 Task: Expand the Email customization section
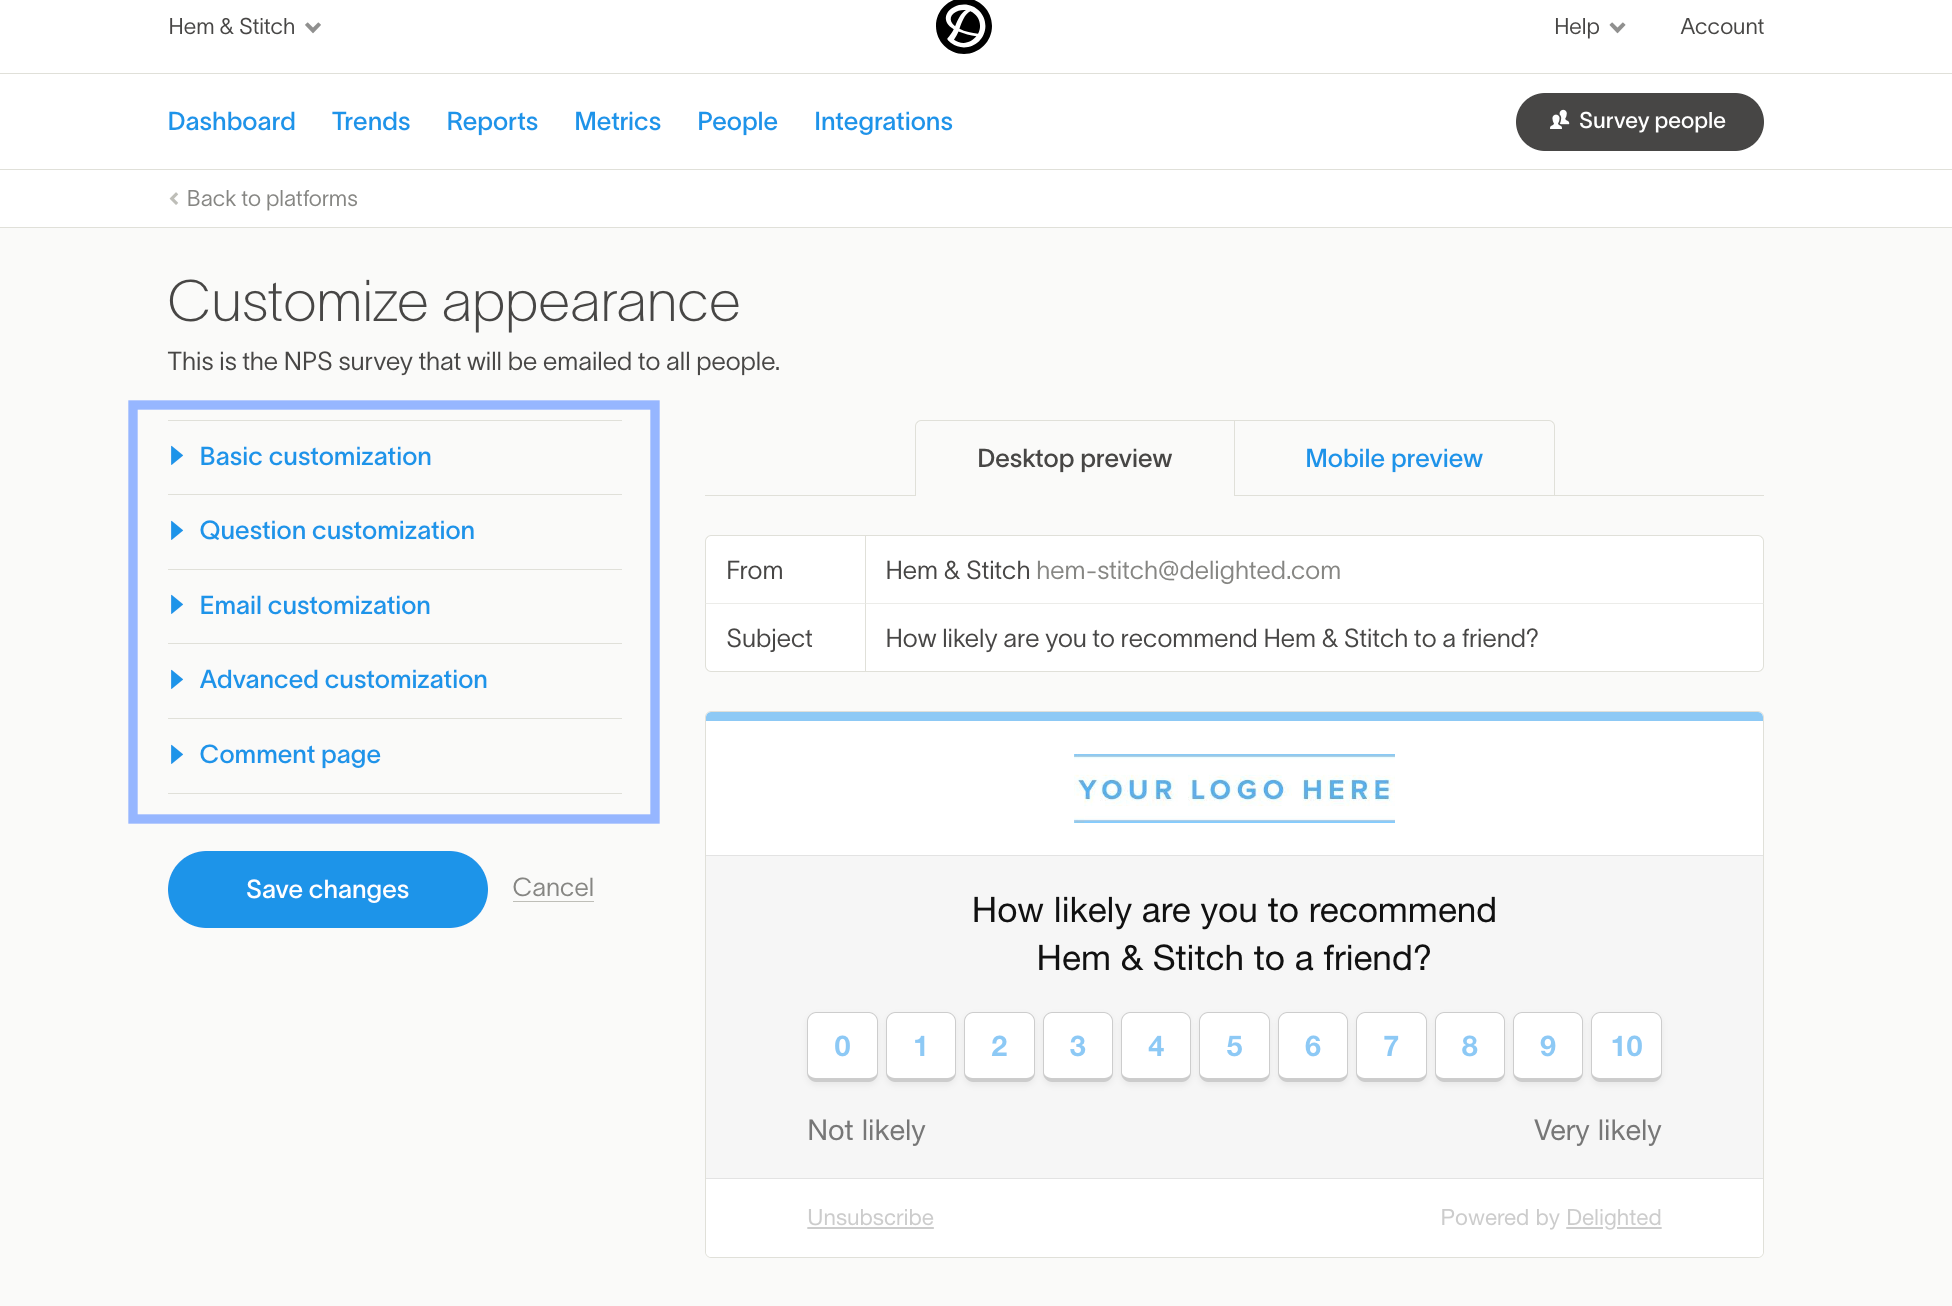[314, 605]
